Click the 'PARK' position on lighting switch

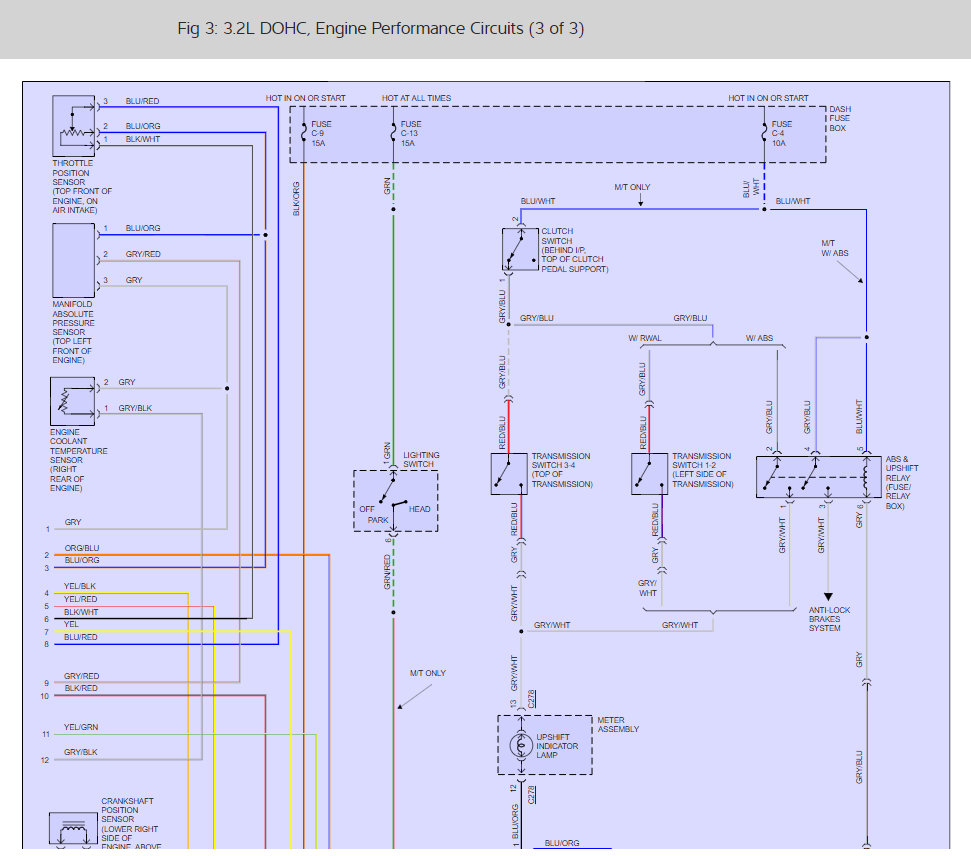(x=378, y=520)
